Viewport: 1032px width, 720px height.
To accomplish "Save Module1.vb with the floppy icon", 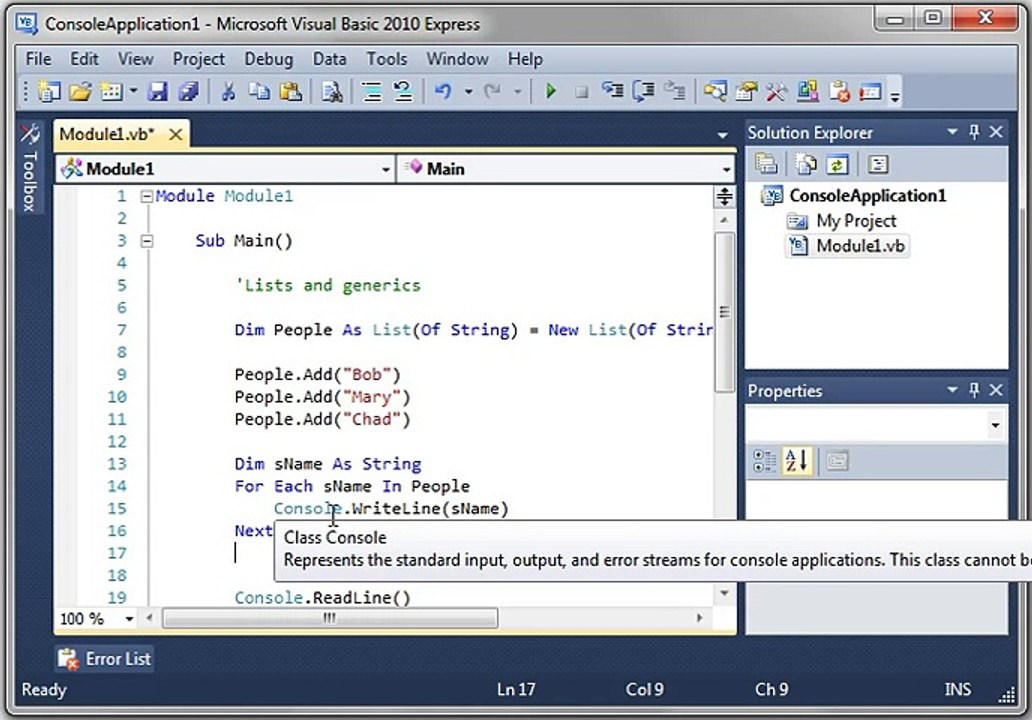I will tap(157, 91).
